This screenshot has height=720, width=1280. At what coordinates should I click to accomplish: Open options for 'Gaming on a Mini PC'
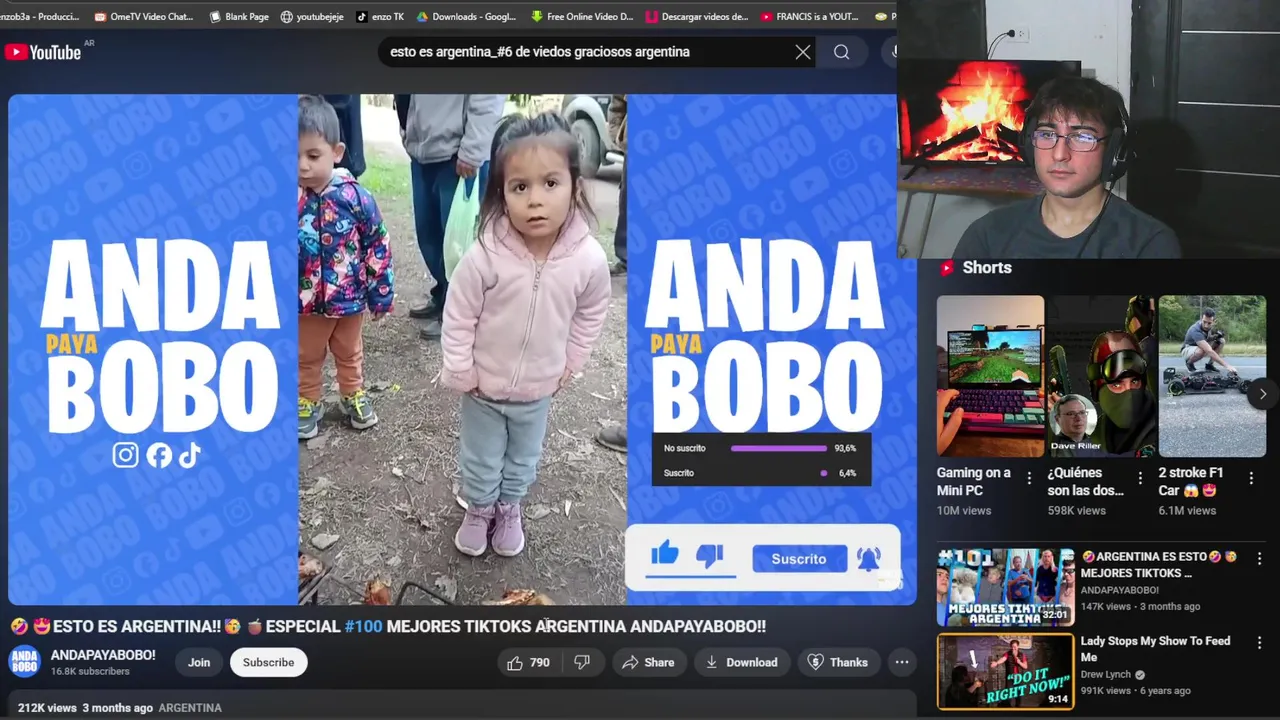[1029, 479]
